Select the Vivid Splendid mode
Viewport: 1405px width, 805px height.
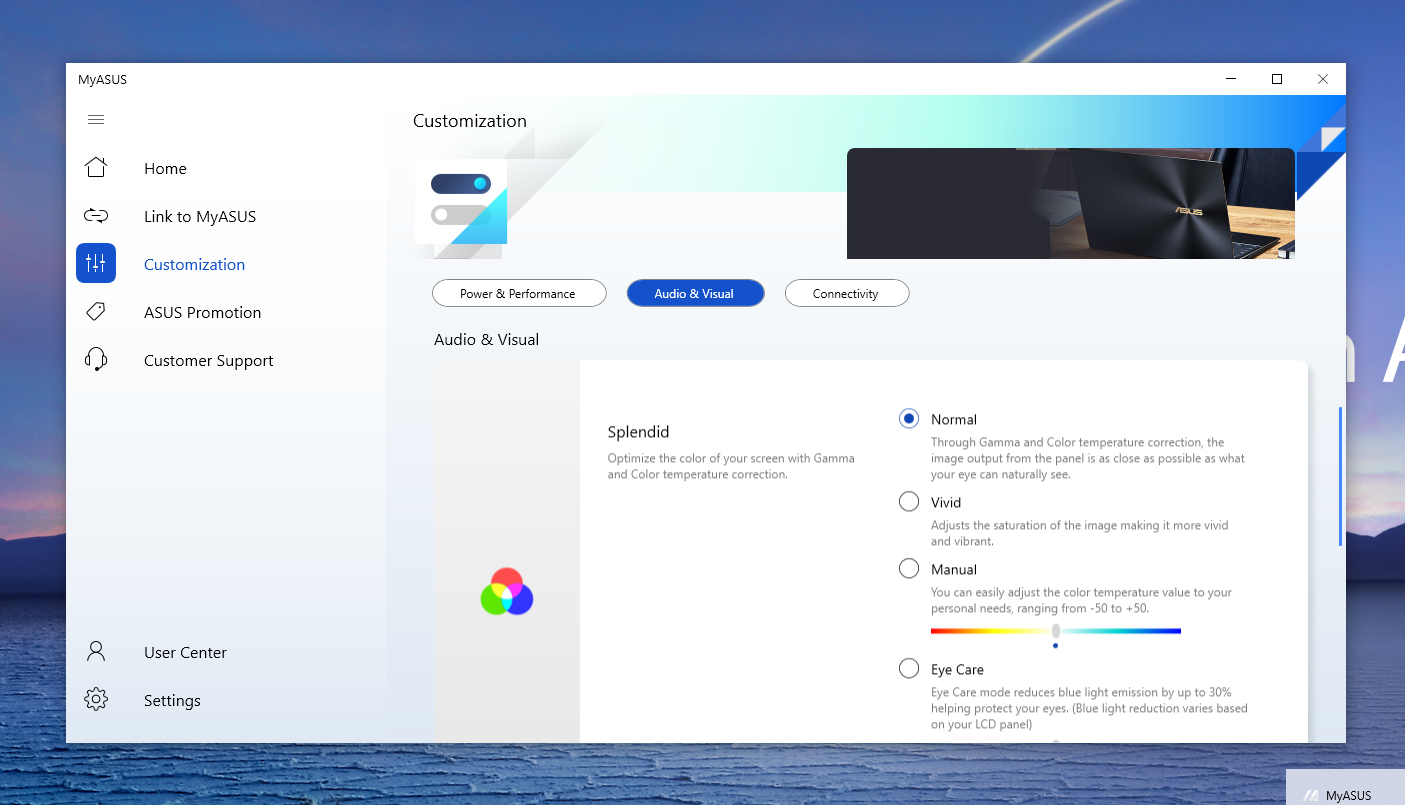(909, 502)
